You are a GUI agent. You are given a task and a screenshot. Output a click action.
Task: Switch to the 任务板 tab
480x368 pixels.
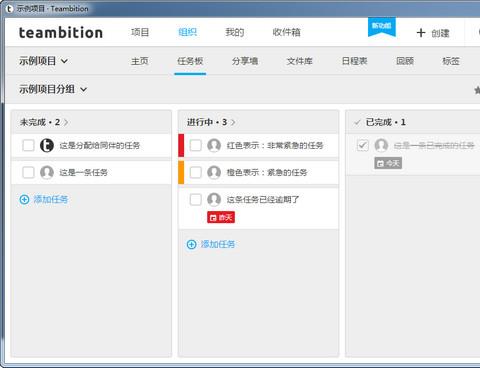point(190,61)
